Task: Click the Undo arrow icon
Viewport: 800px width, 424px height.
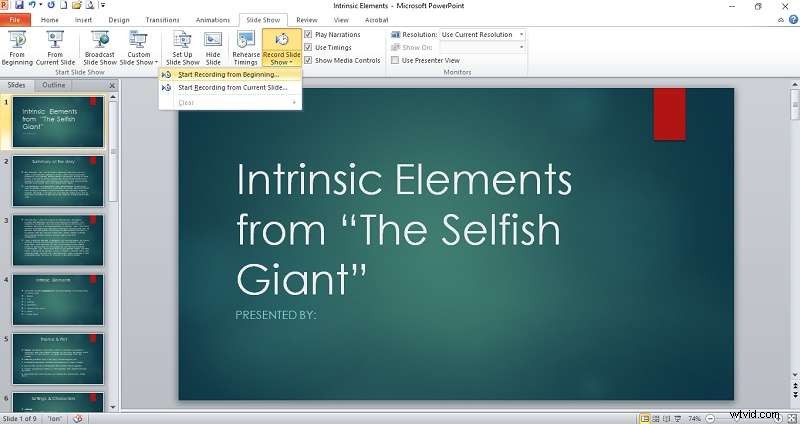Action: [33, 5]
